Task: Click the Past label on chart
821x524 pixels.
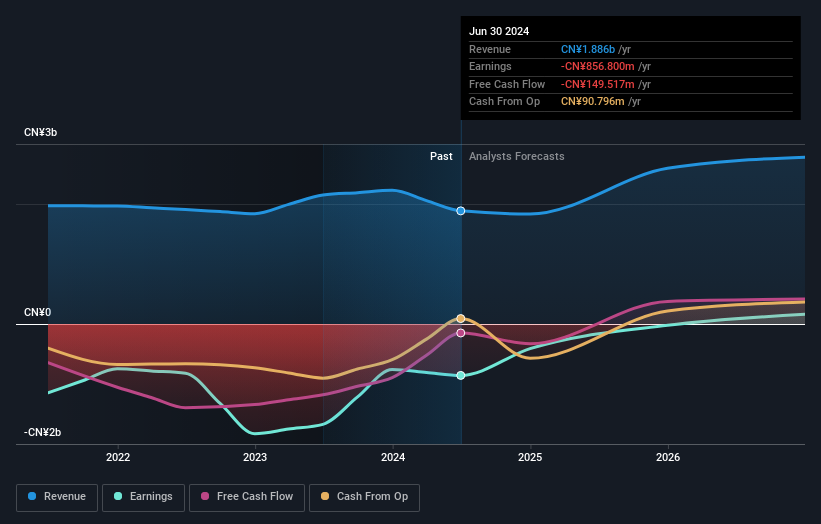Action: [441, 157]
